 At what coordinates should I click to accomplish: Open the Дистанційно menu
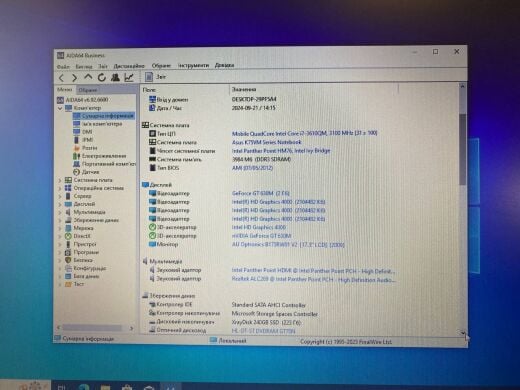tap(129, 66)
